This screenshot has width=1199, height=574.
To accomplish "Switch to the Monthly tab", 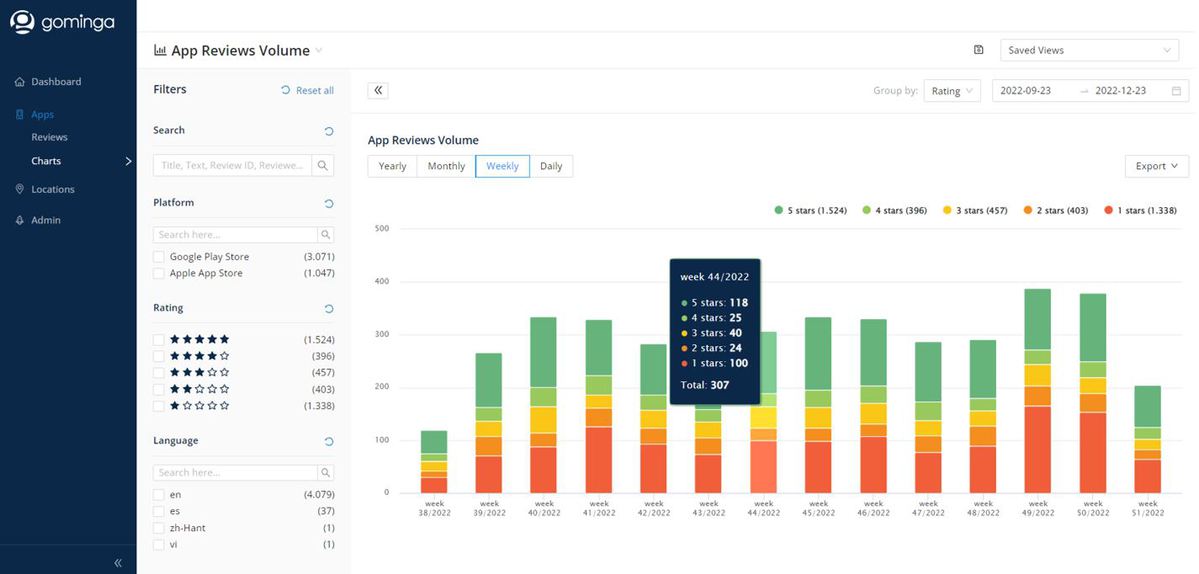I will pos(446,166).
